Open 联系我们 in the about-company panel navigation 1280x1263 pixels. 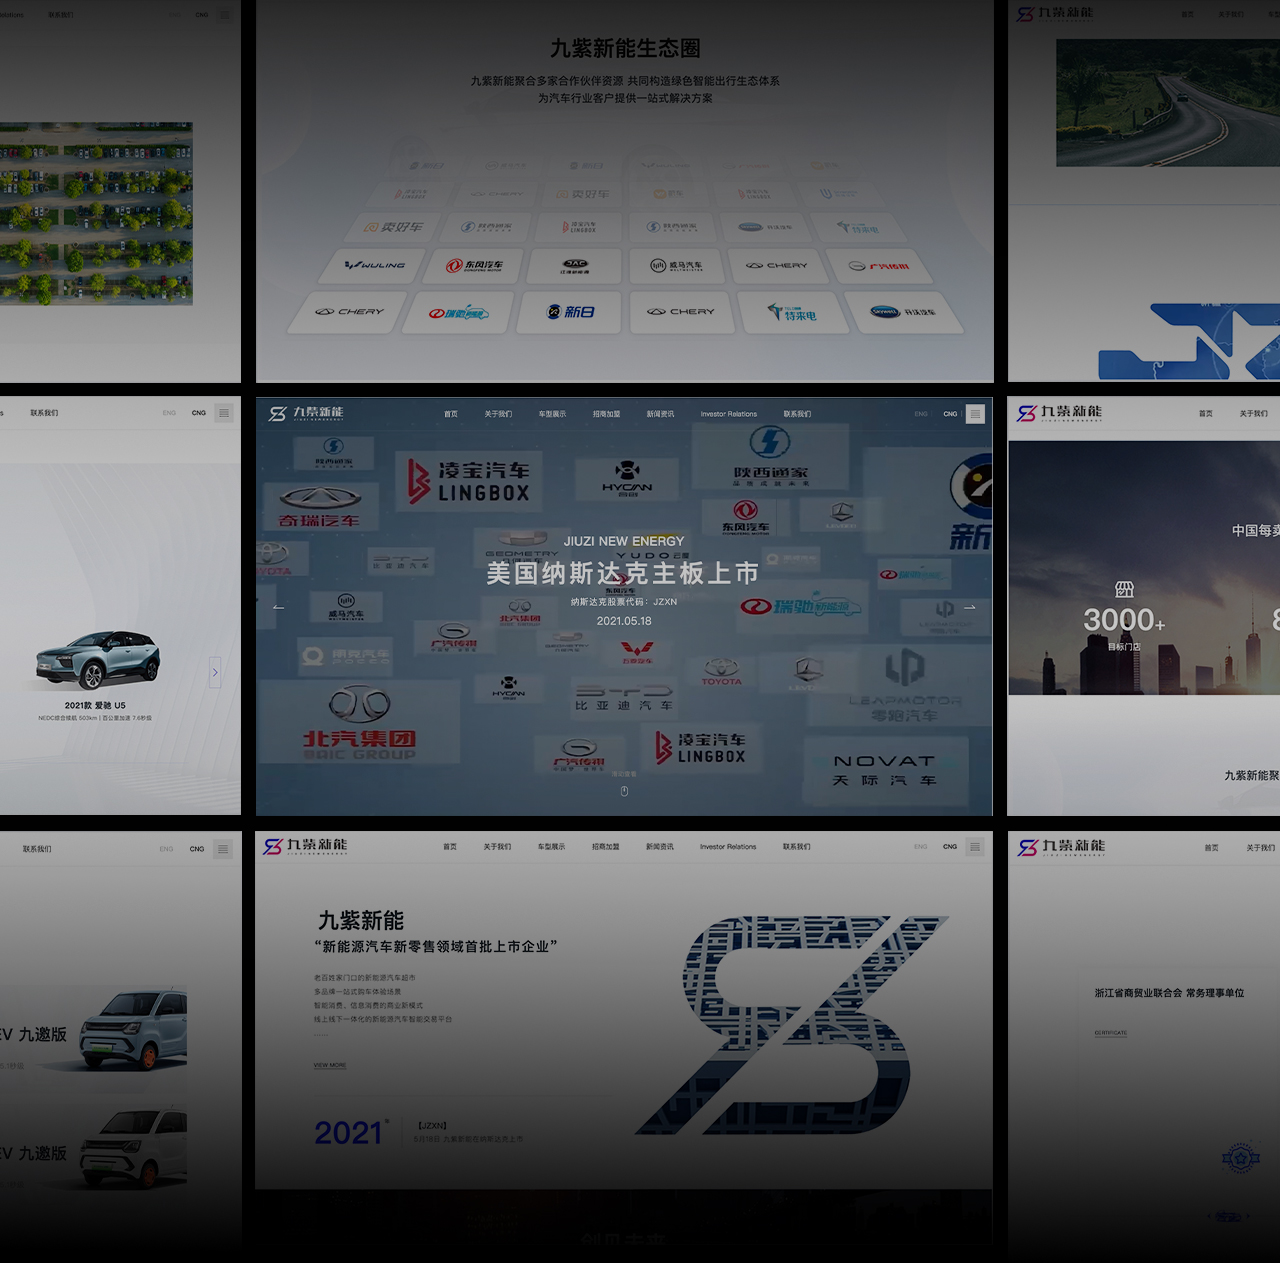[x=797, y=847]
